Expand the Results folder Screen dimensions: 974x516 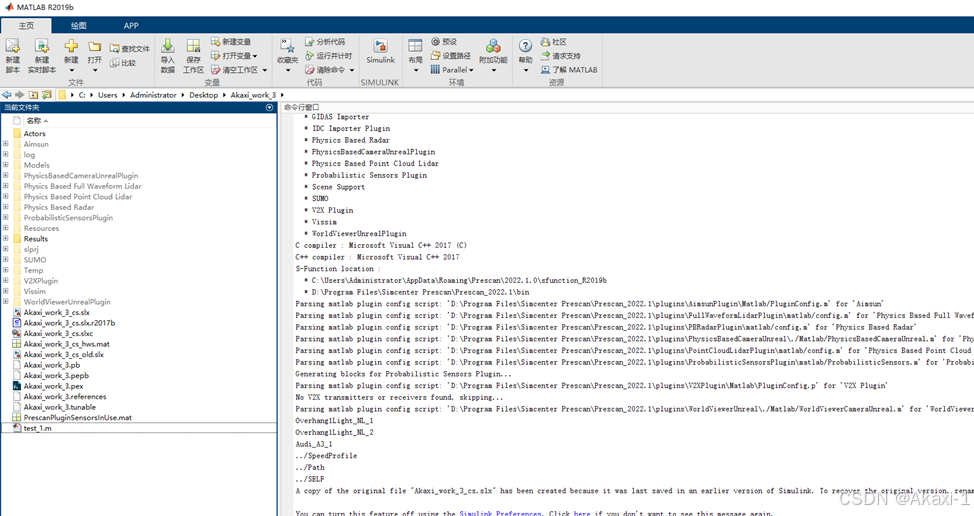(x=6, y=239)
